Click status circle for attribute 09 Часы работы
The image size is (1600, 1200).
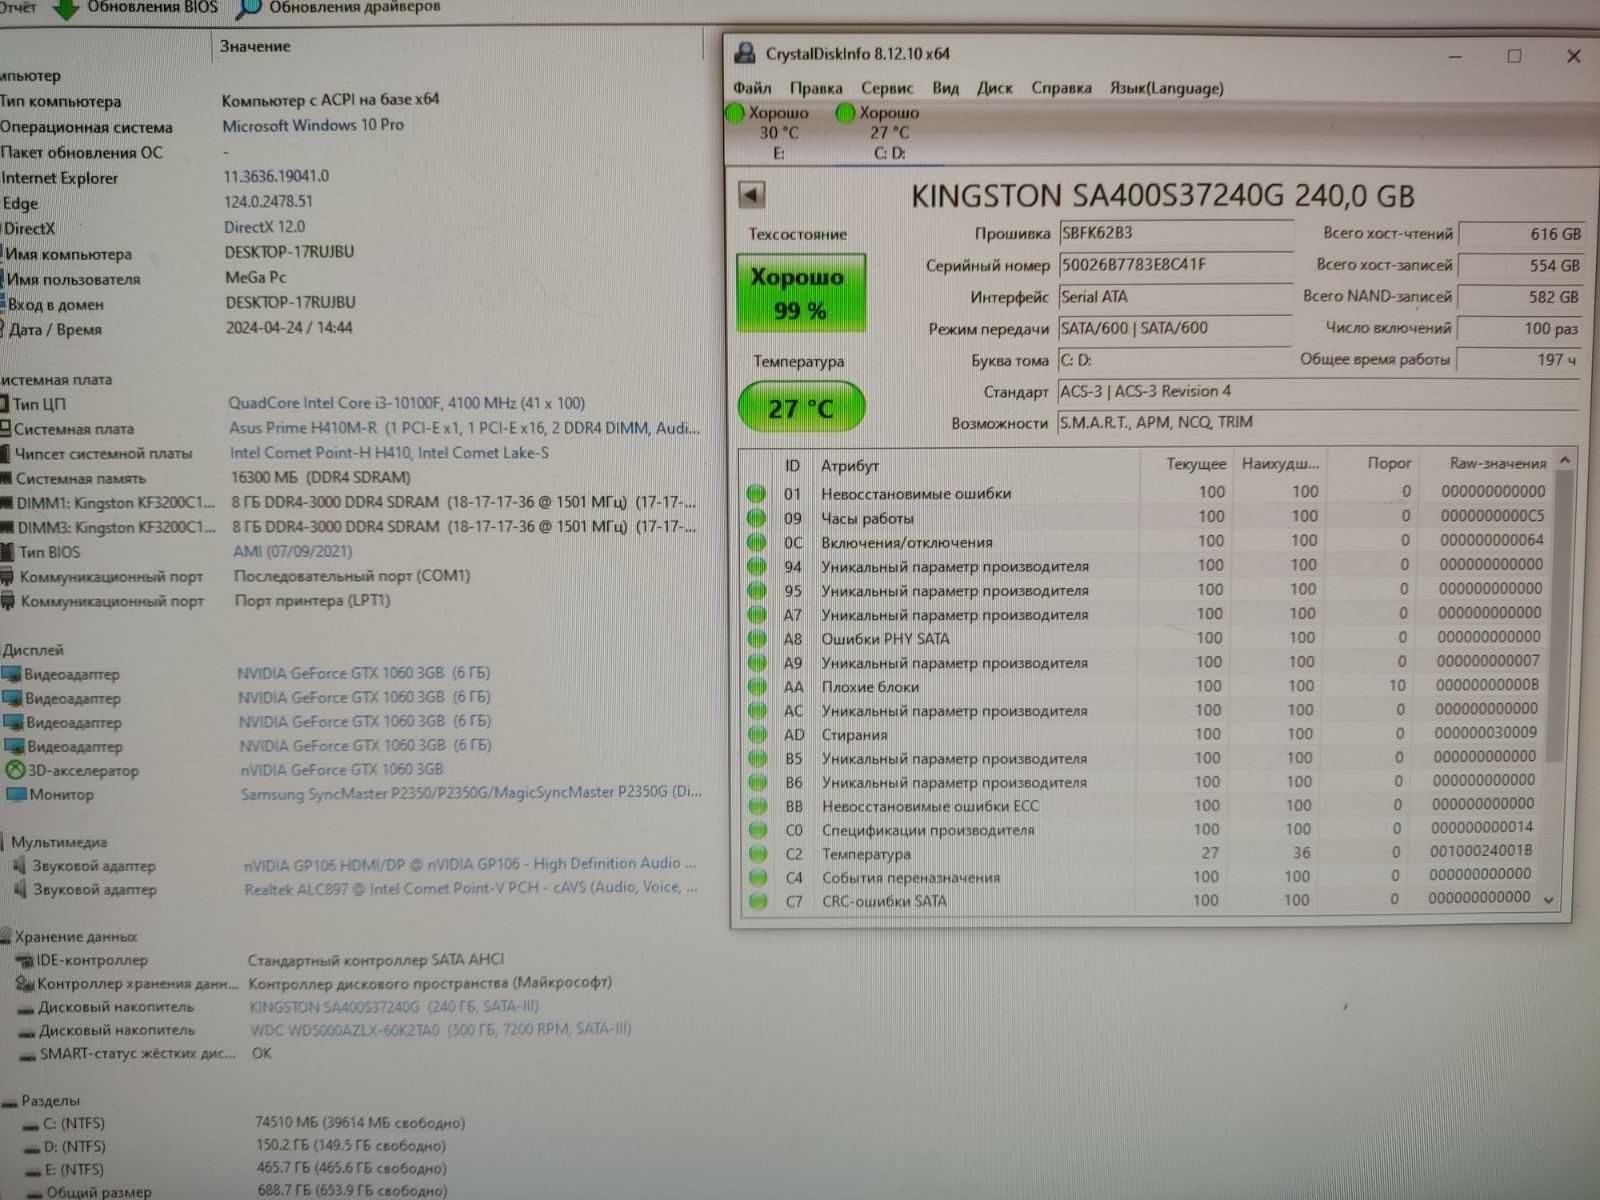pyautogui.click(x=756, y=518)
